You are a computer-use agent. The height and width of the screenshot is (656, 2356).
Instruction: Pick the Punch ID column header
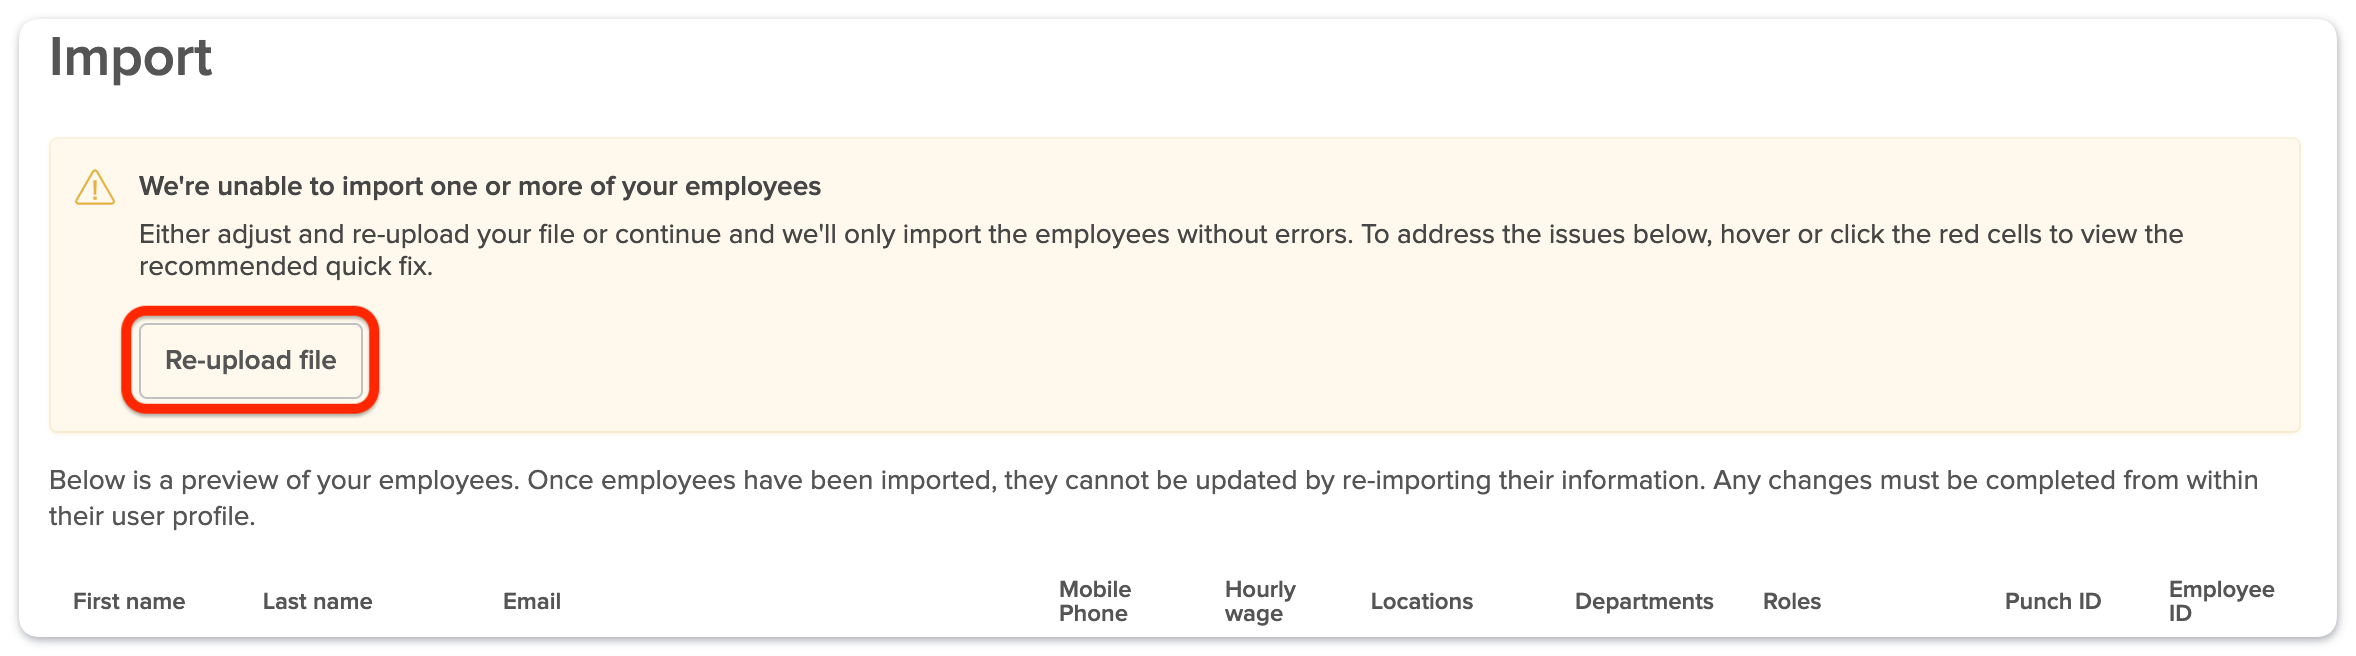tap(2052, 601)
